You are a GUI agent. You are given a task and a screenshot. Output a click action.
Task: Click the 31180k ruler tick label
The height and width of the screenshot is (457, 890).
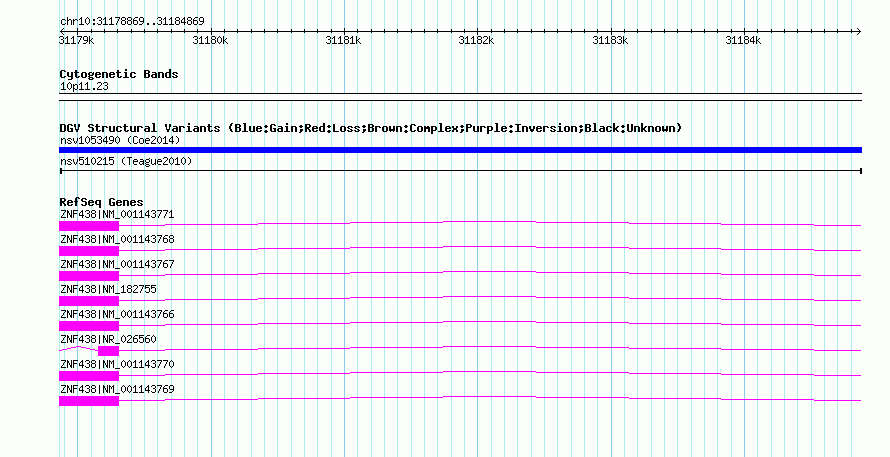[210, 40]
